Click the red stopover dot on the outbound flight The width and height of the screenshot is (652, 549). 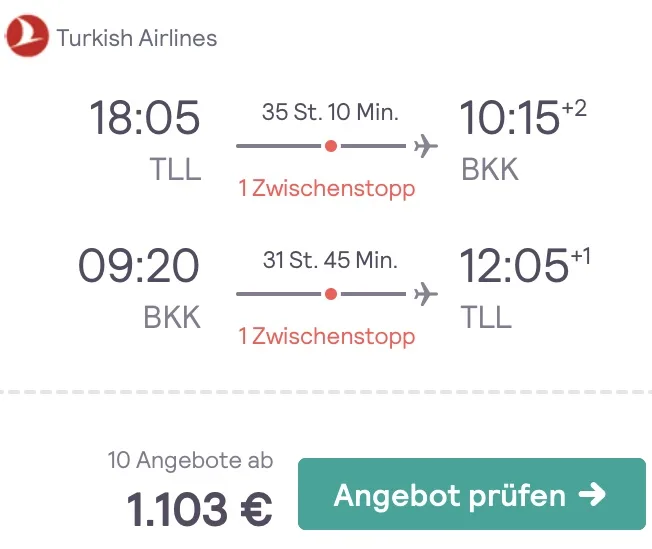point(331,147)
